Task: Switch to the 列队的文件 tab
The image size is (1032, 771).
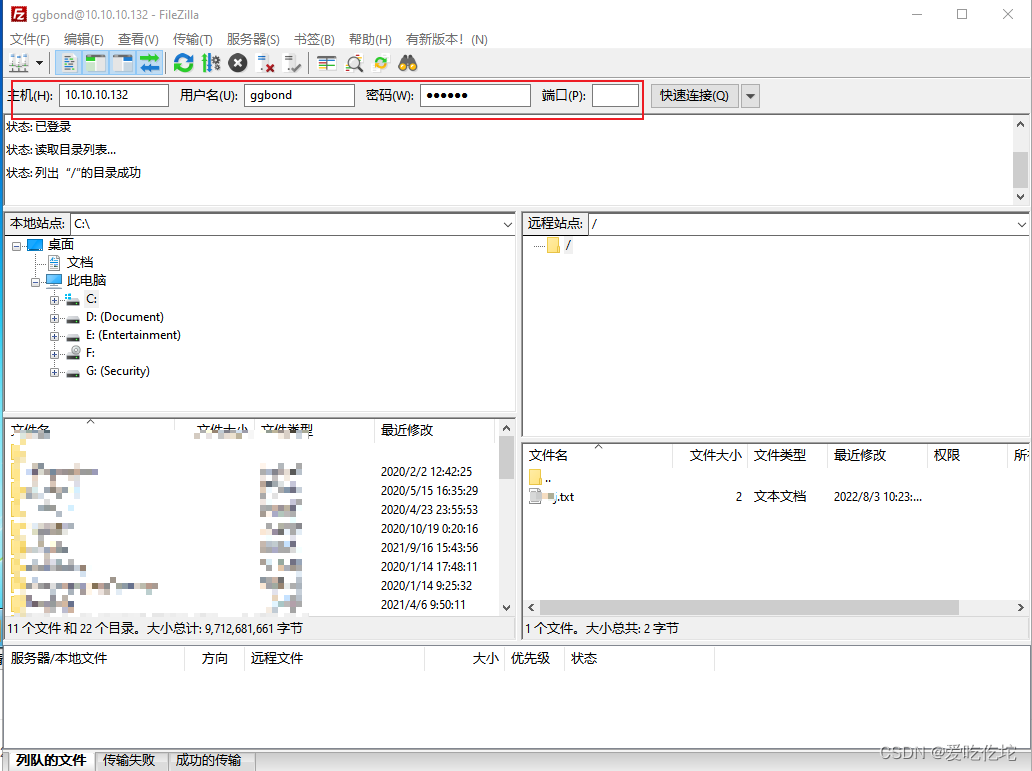Action: [51, 760]
